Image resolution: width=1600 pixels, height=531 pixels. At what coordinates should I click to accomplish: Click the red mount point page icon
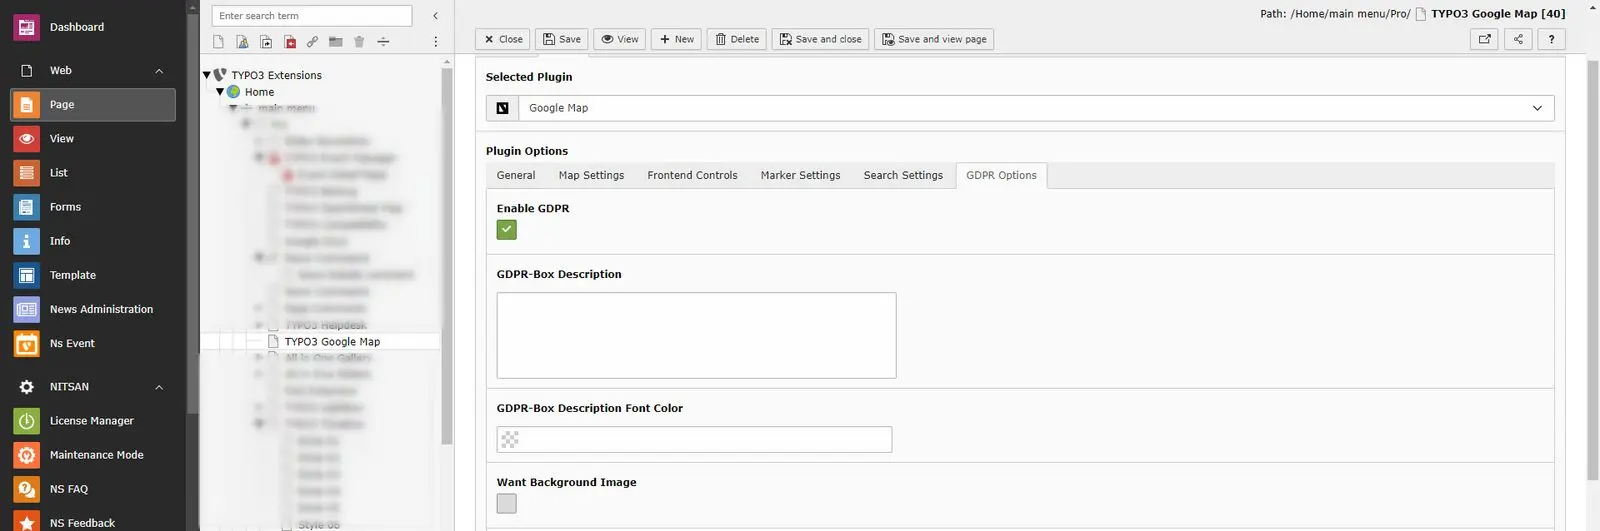coord(290,42)
